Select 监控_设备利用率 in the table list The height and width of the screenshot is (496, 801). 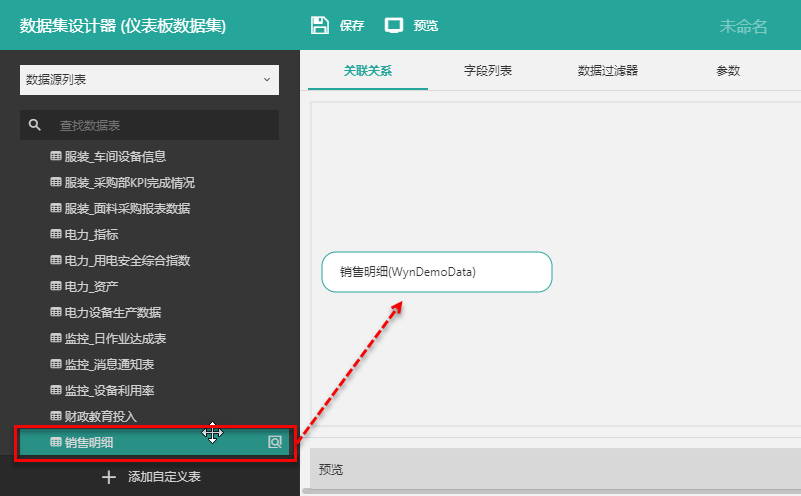[109, 390]
